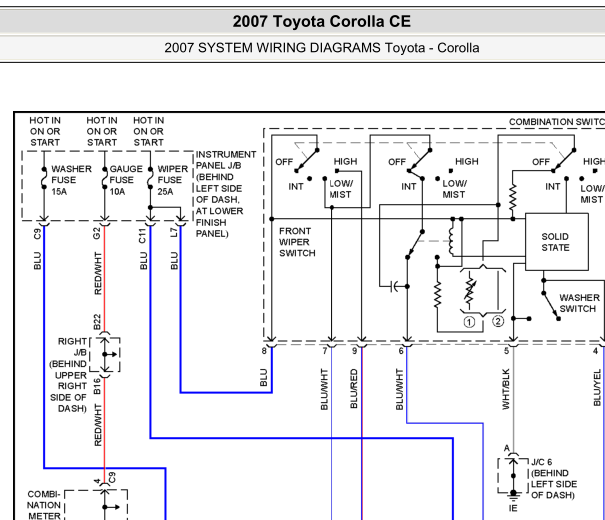Click connector label "B22"

coord(97,322)
